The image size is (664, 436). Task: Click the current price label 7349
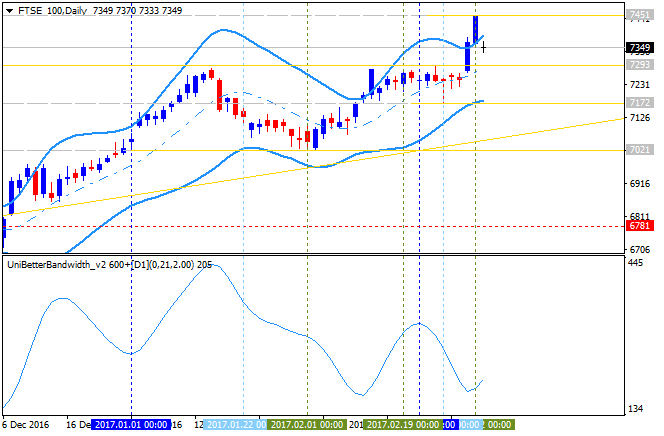point(640,47)
